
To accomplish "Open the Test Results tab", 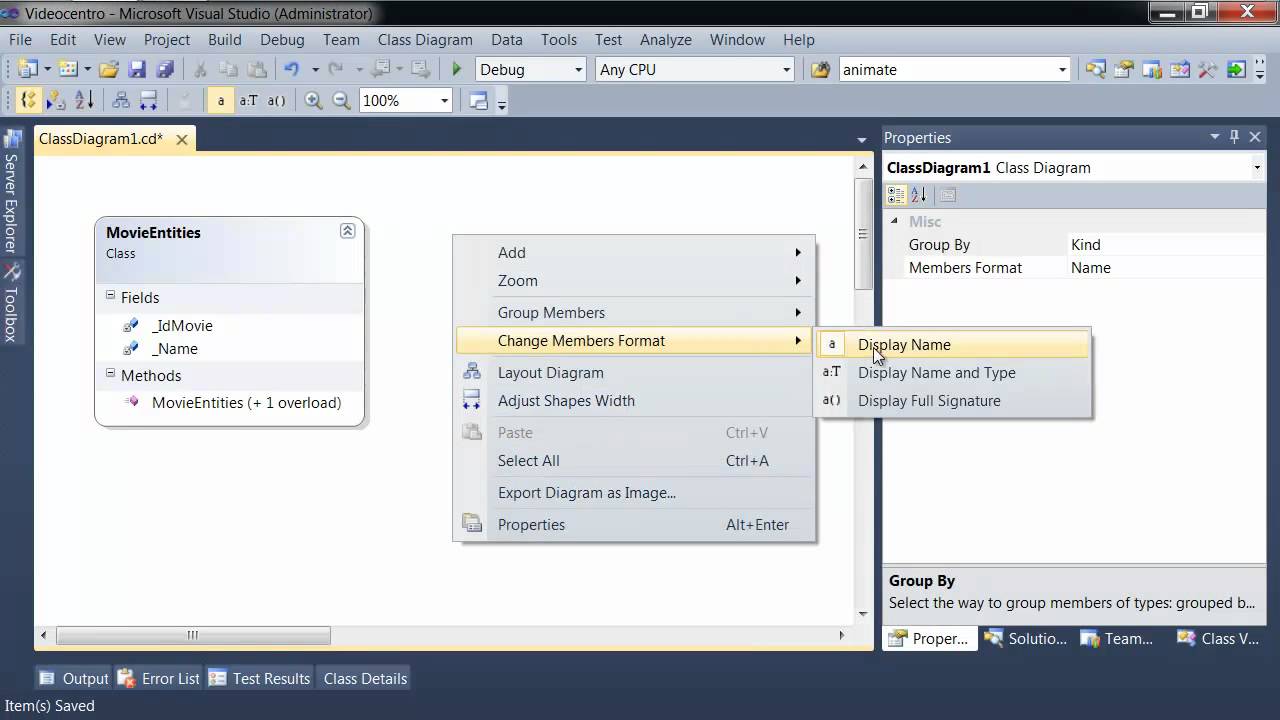I will 260,678.
